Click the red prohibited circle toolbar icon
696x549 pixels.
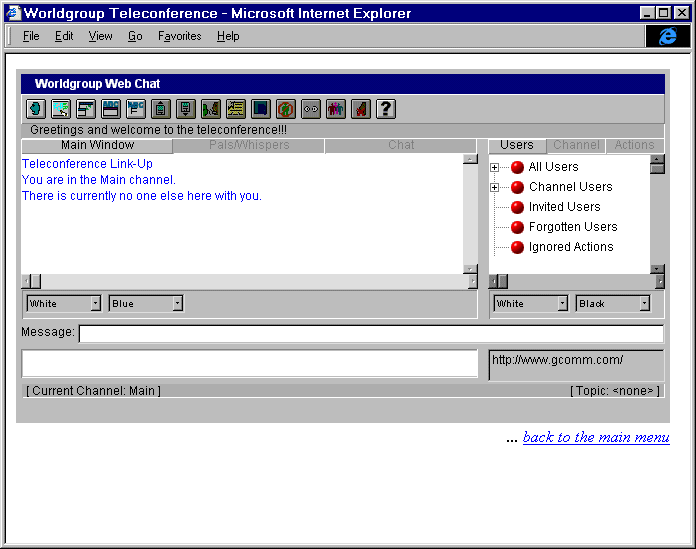[285, 109]
